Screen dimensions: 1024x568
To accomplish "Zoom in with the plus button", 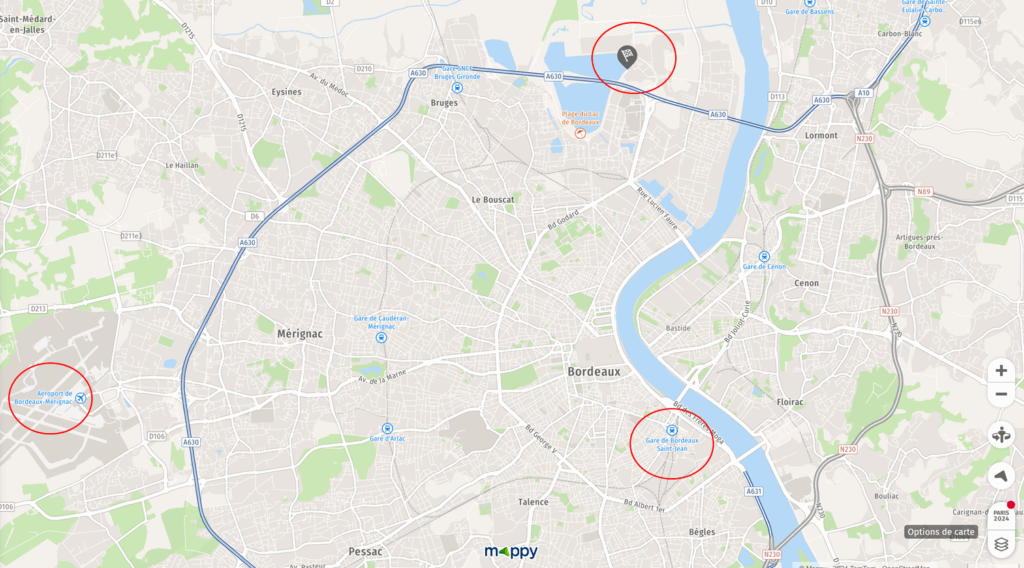I will click(x=1000, y=371).
